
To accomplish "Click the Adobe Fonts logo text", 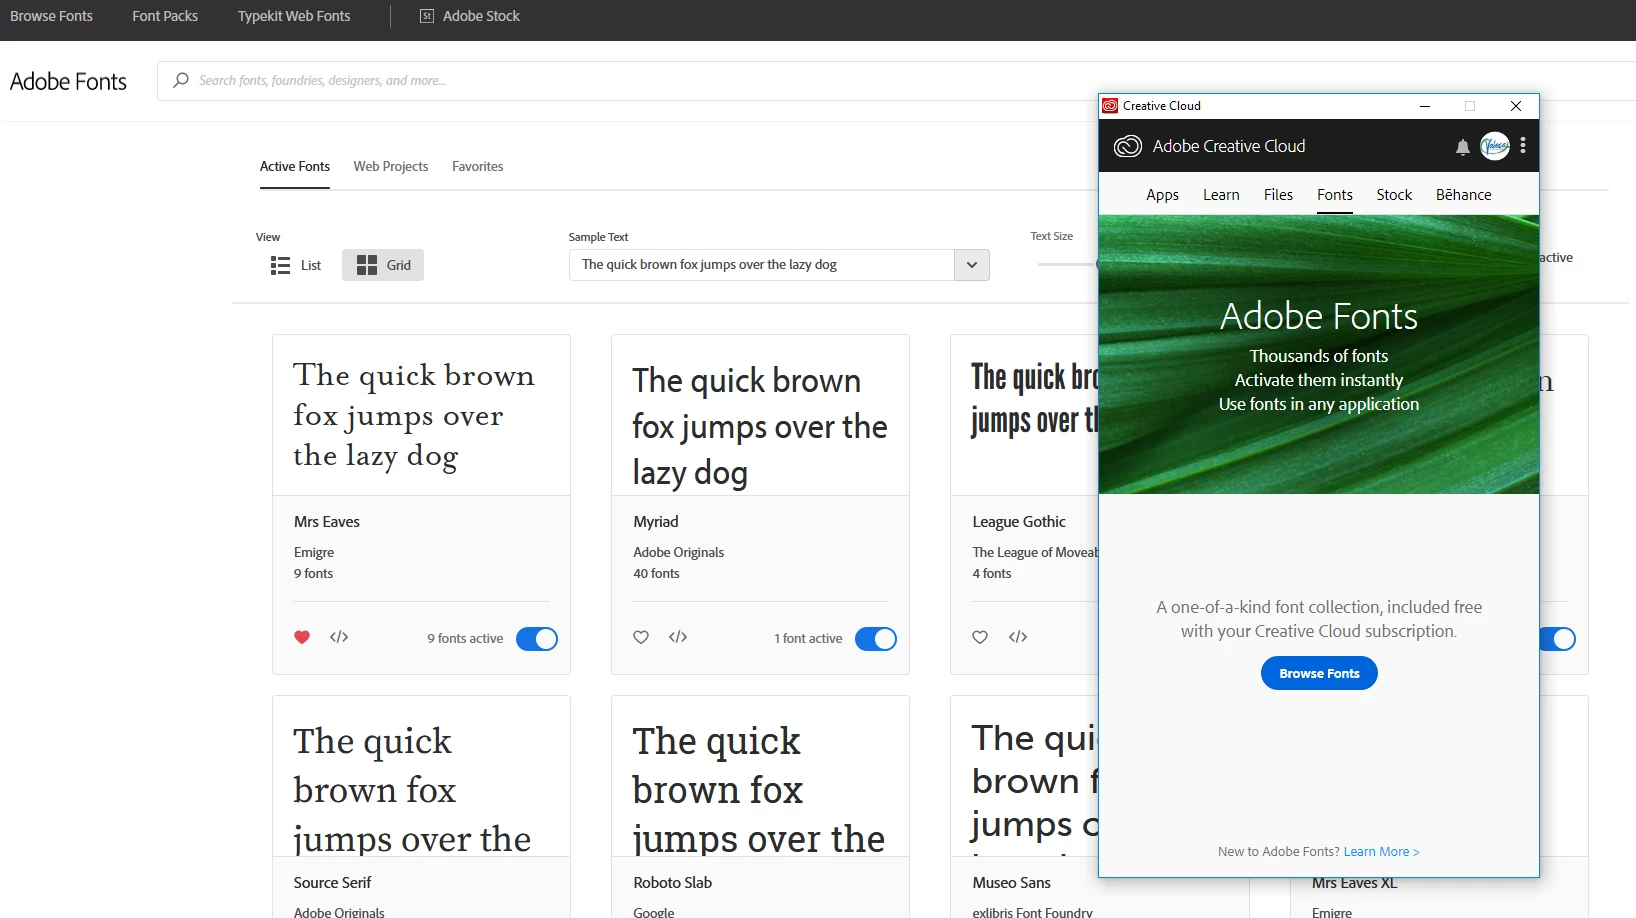I will 68,81.
